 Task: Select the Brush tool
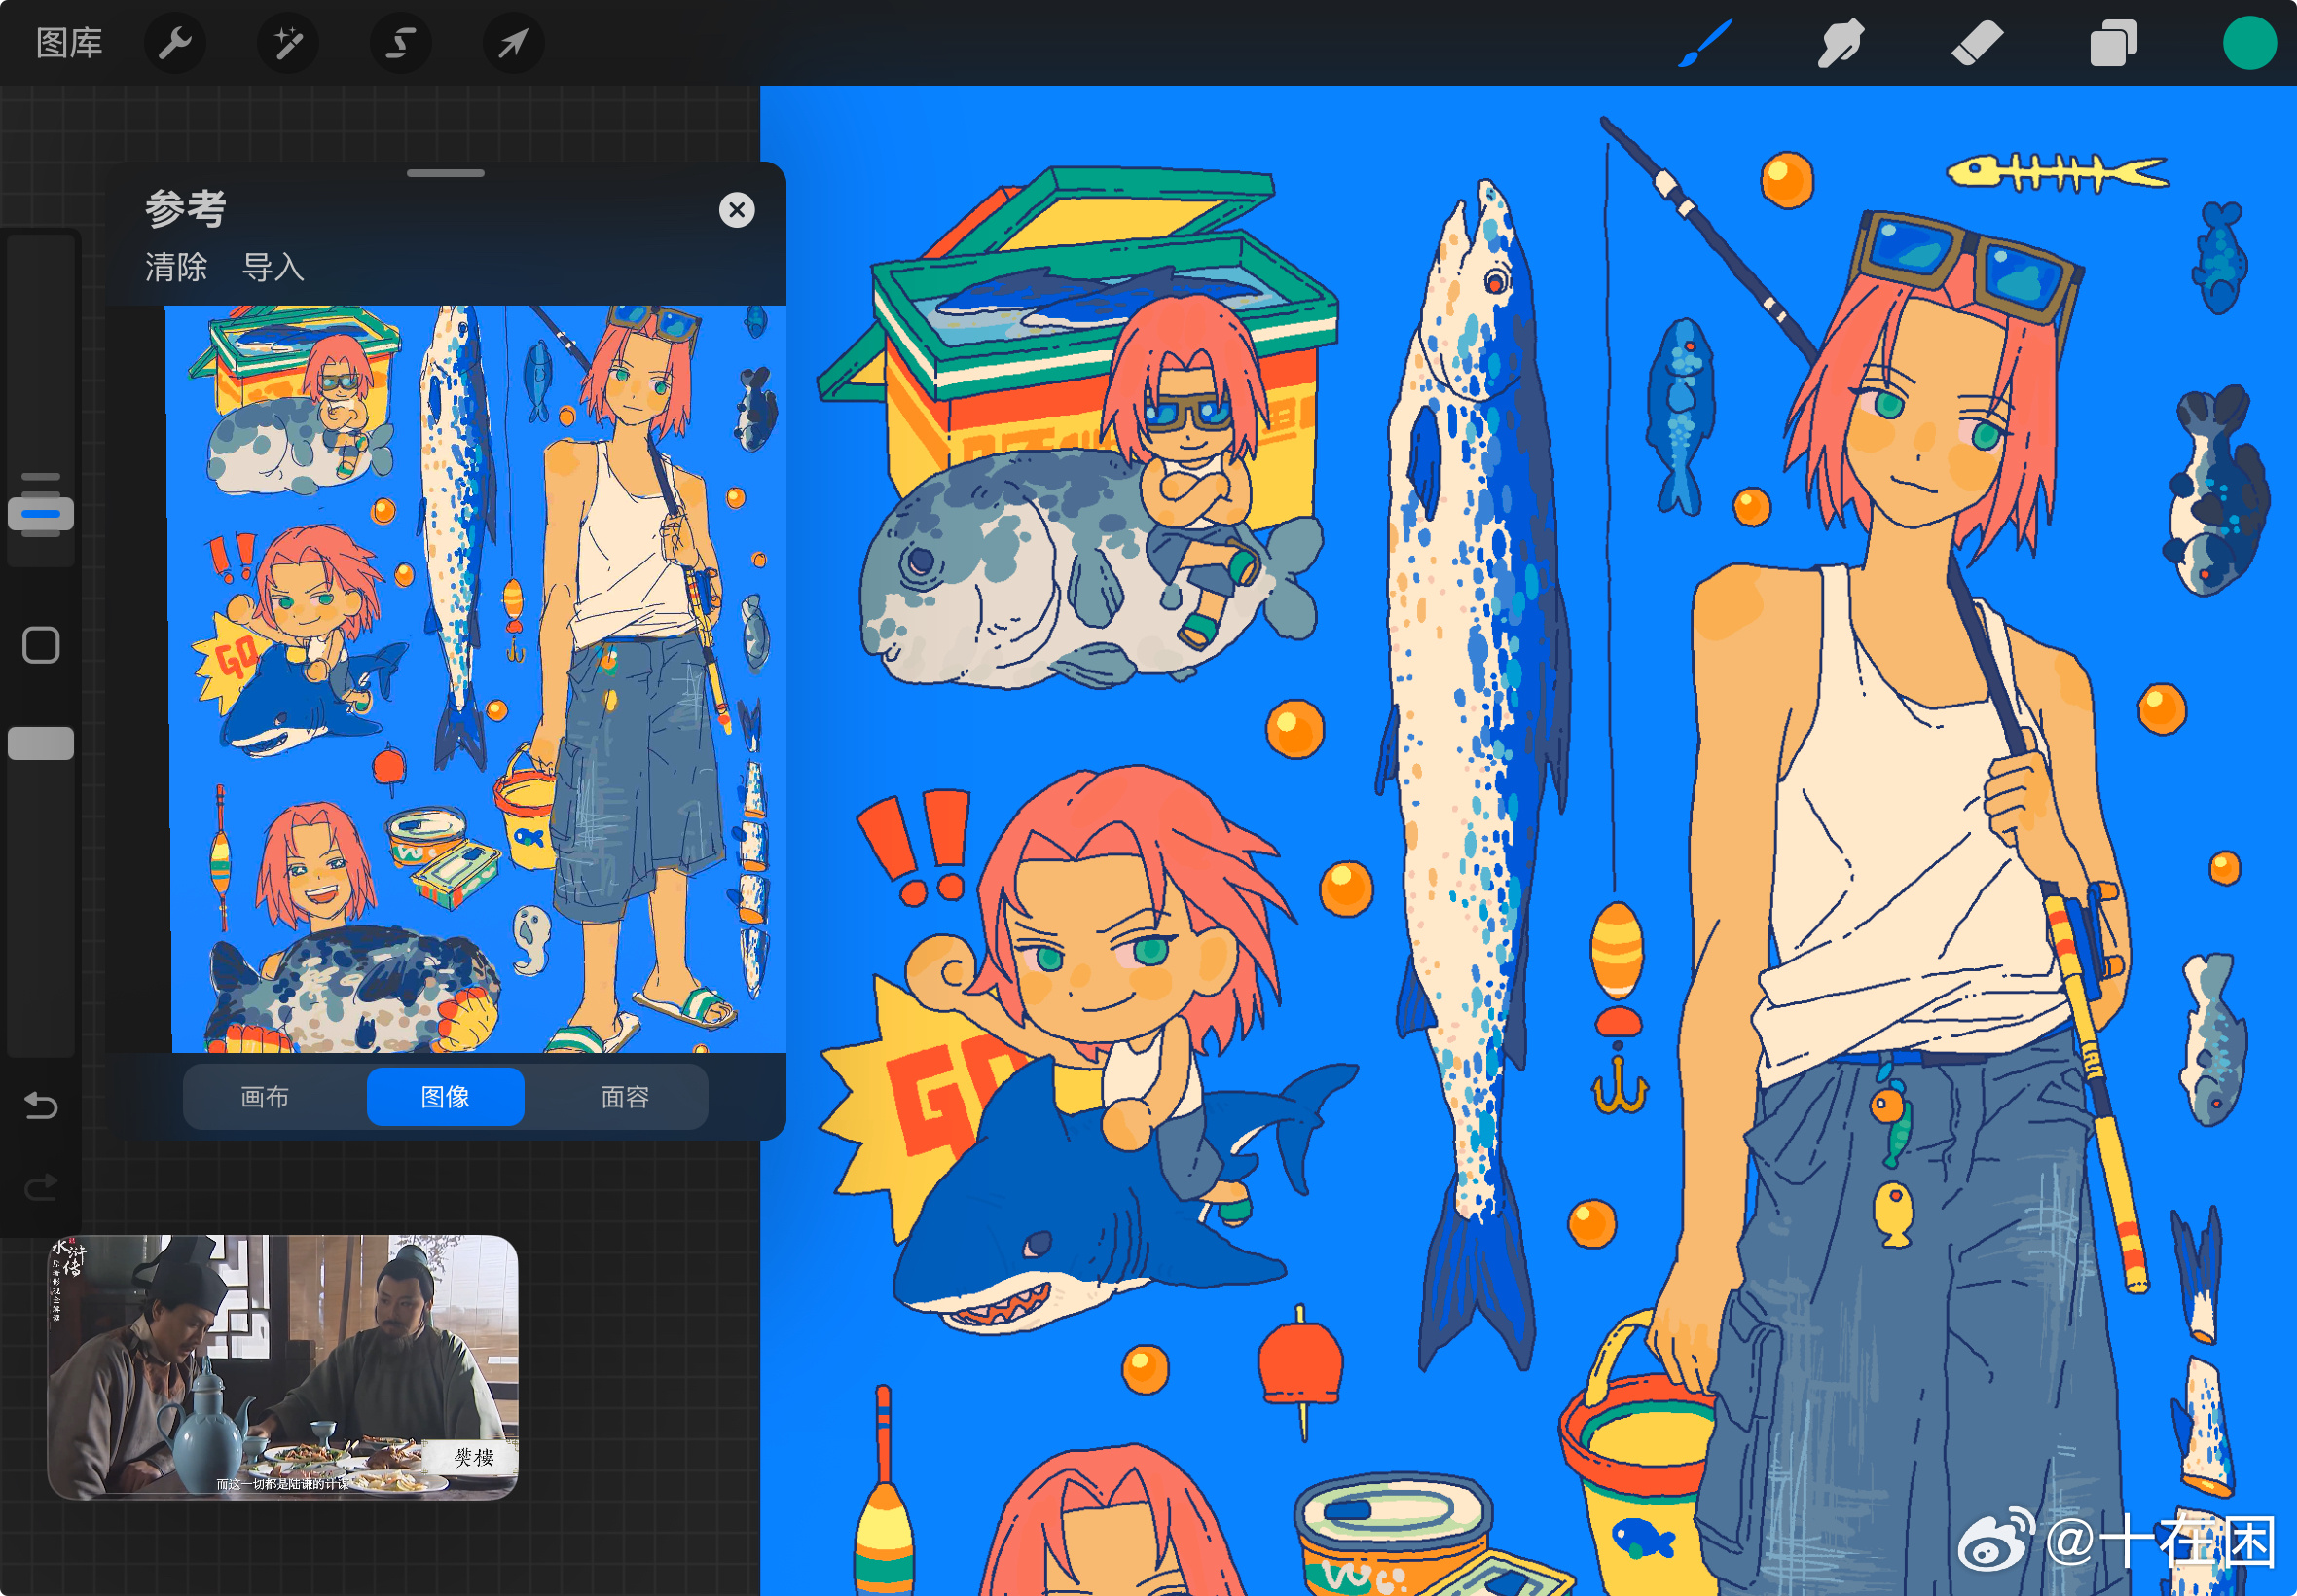1705,43
